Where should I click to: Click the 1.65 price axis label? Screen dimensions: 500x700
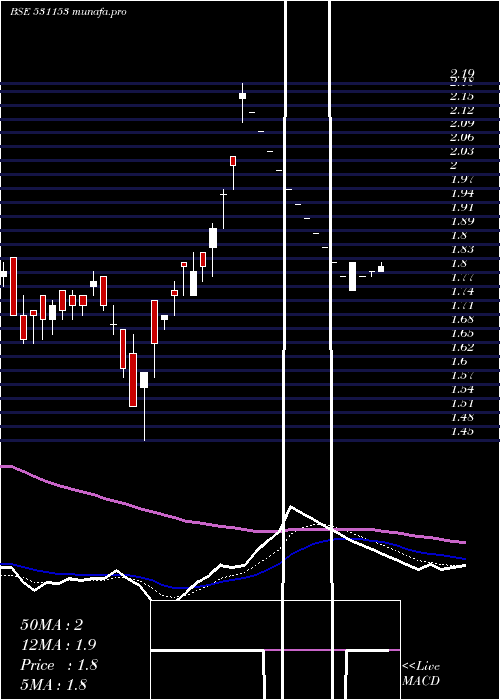462,333
